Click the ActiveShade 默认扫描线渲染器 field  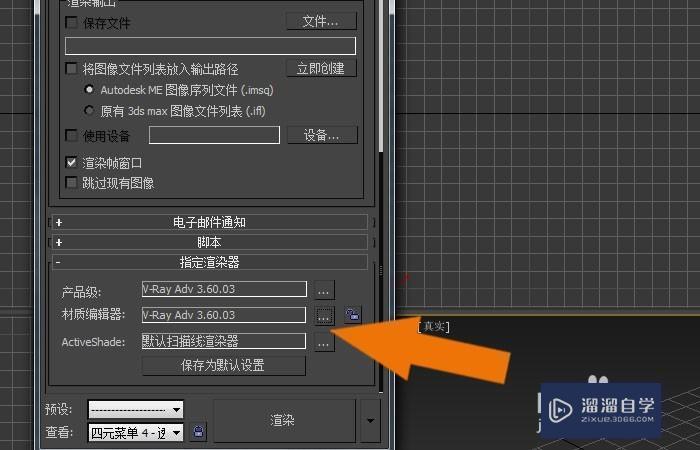pos(224,341)
